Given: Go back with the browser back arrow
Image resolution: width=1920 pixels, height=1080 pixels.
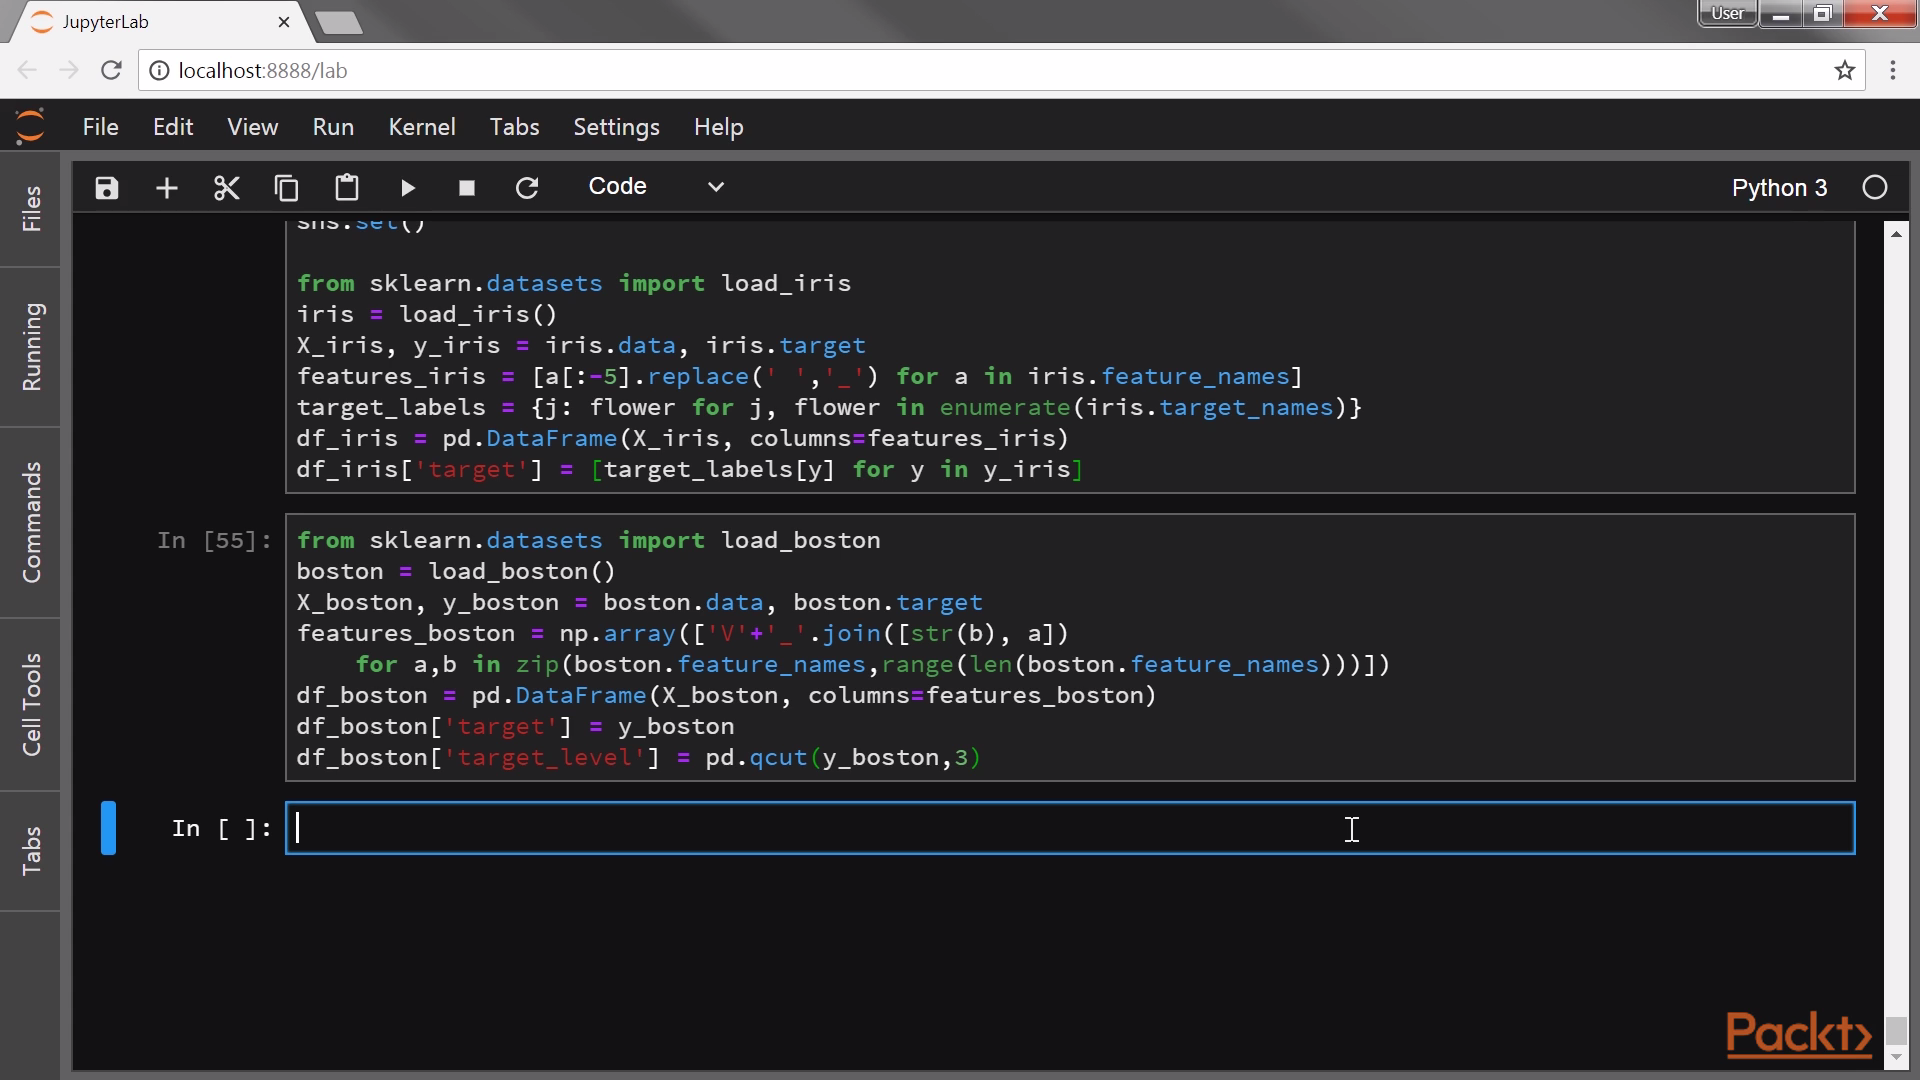Looking at the screenshot, I should [x=27, y=70].
